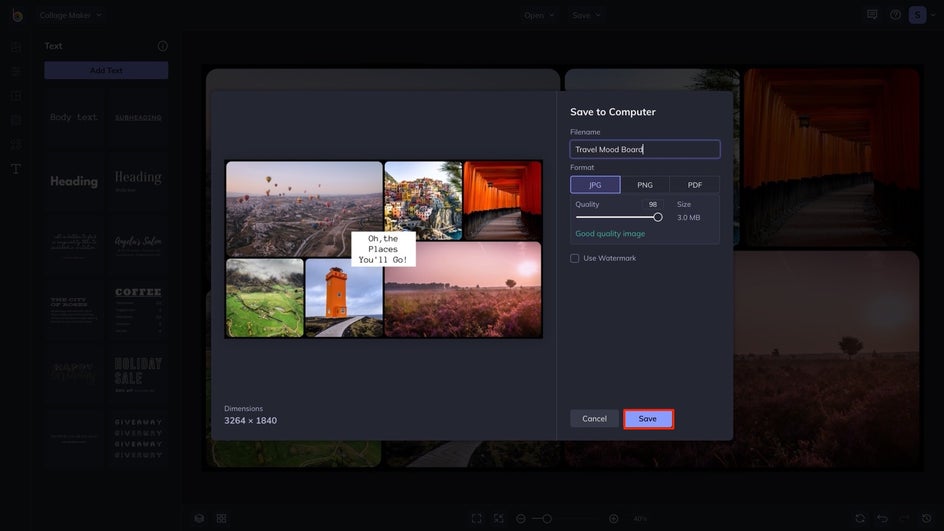Choose the GIVEAWAY repeated text template
Viewport: 944px width, 531px height.
[138, 438]
